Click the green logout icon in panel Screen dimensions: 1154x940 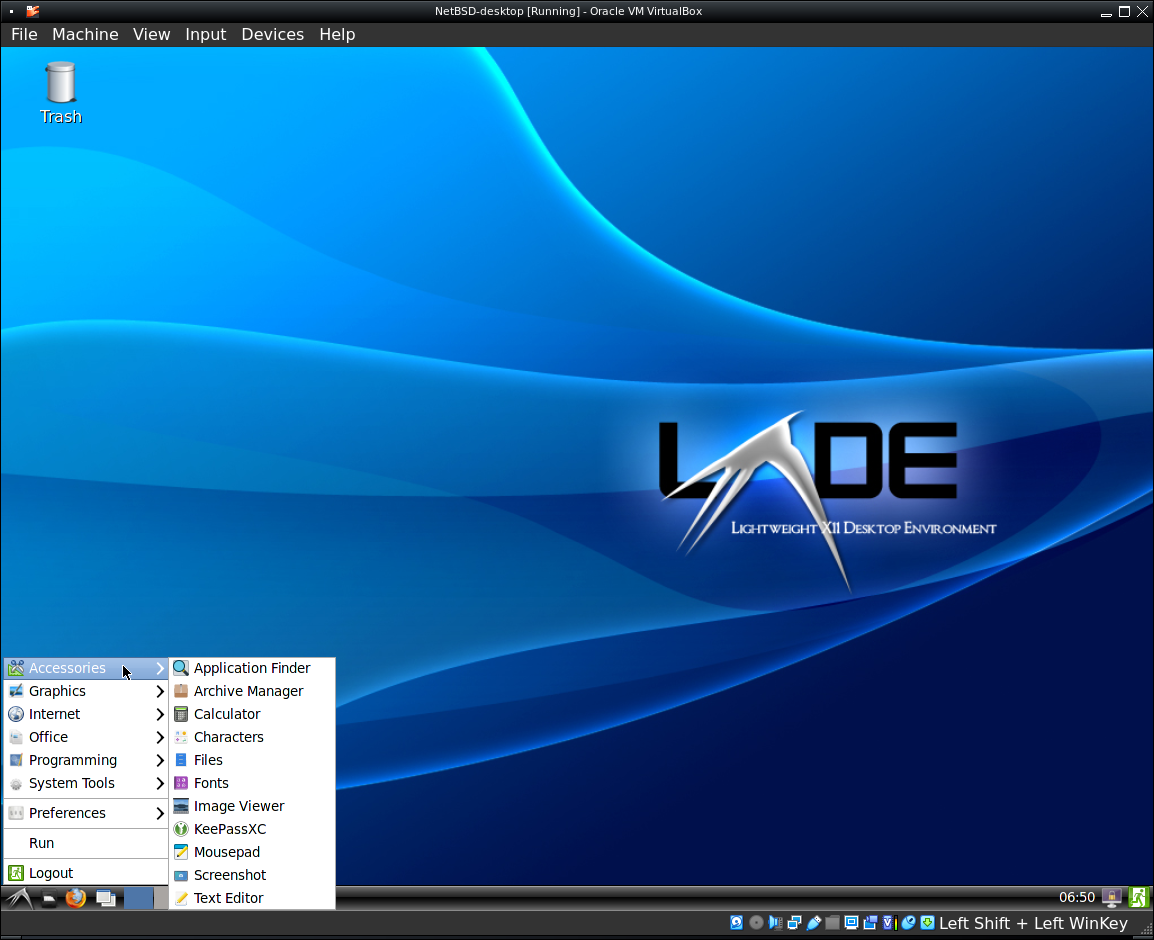(x=1138, y=897)
